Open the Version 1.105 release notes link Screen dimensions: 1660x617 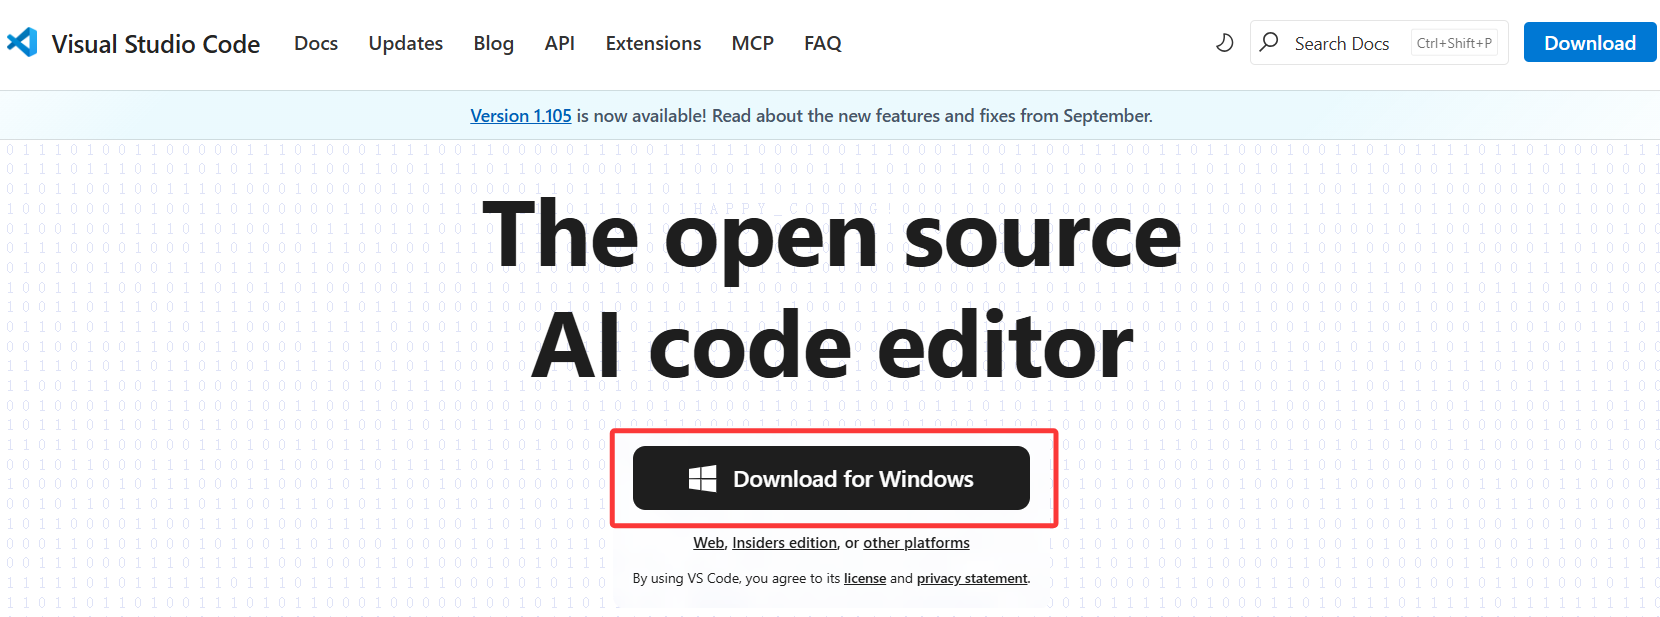tap(521, 116)
